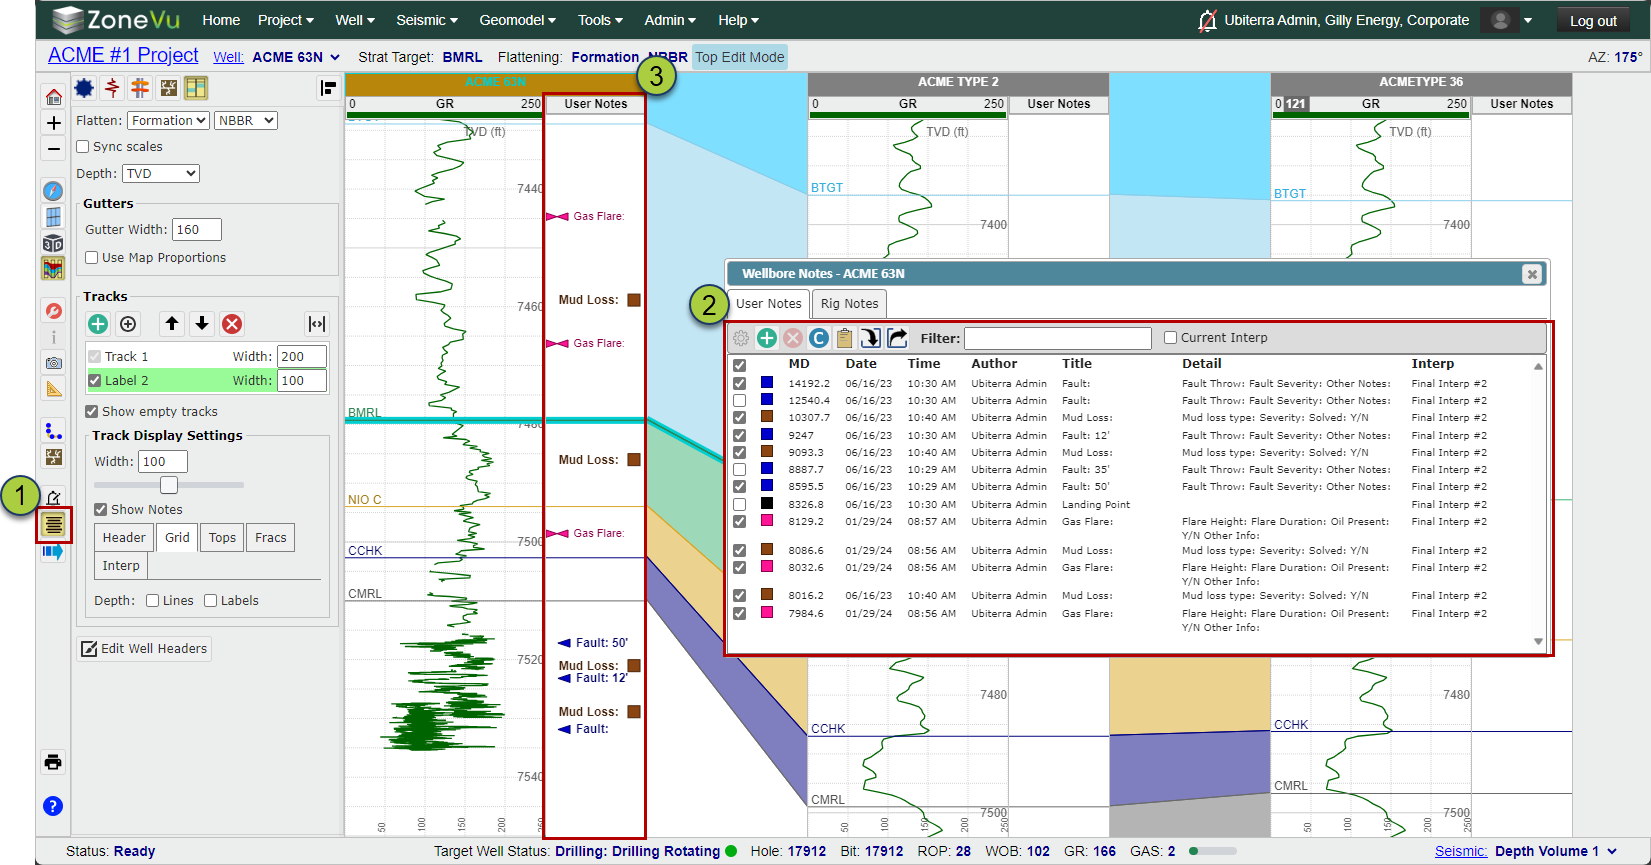The height and width of the screenshot is (865, 1651).
Task: Enable Depth Labels checkbox
Action: point(211,601)
